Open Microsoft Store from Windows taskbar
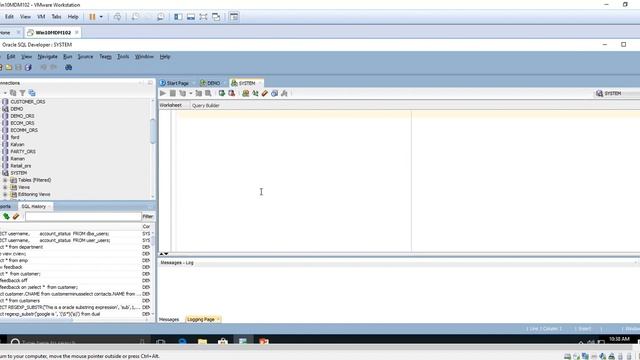640x360 pixels. (x=223, y=341)
